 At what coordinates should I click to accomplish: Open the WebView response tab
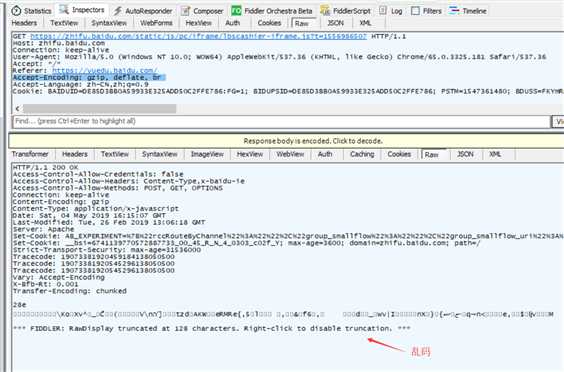(x=290, y=154)
